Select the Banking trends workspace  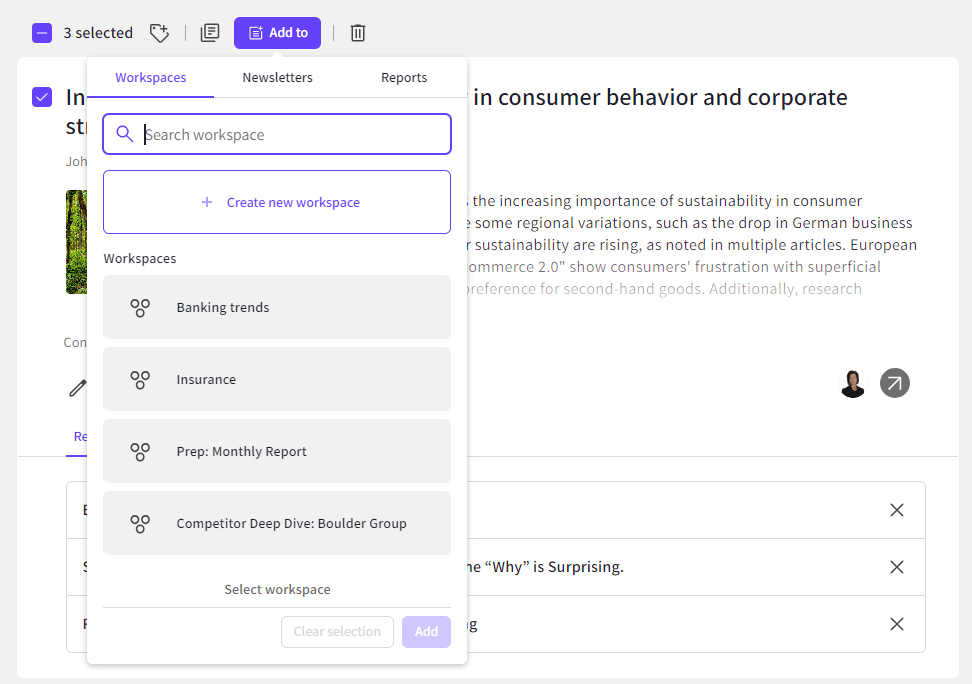click(x=277, y=307)
